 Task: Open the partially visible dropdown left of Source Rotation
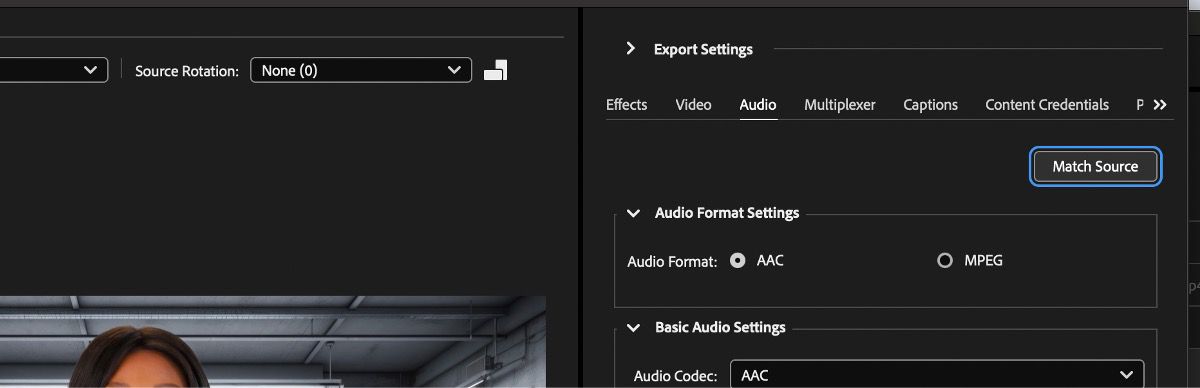pos(54,70)
